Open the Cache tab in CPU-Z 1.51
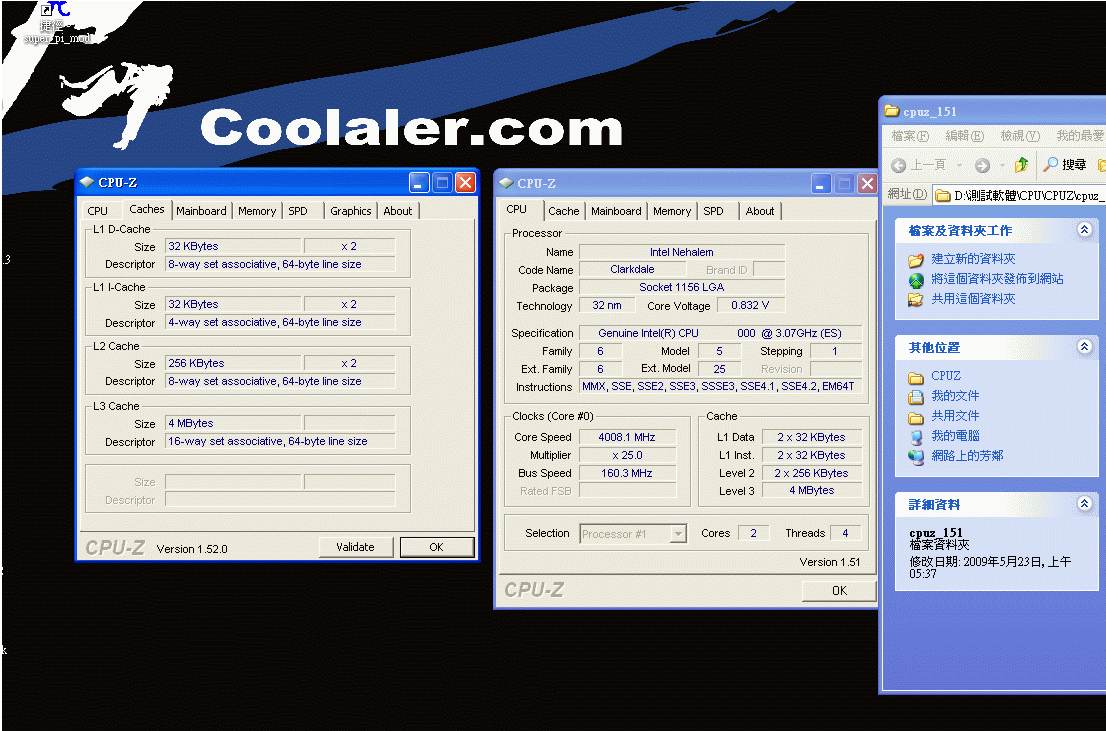1106x731 pixels. pyautogui.click(x=564, y=211)
